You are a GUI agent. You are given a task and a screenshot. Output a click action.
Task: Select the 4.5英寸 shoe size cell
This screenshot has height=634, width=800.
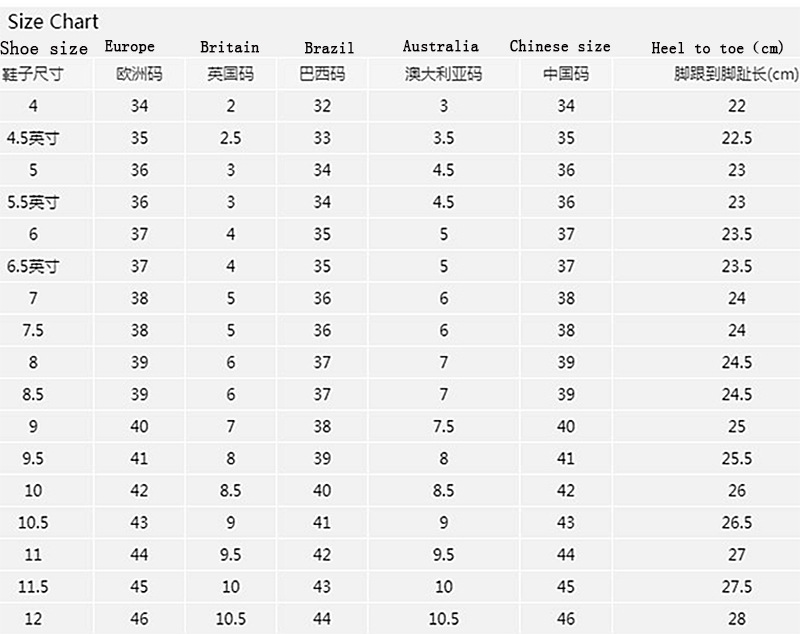coord(33,138)
